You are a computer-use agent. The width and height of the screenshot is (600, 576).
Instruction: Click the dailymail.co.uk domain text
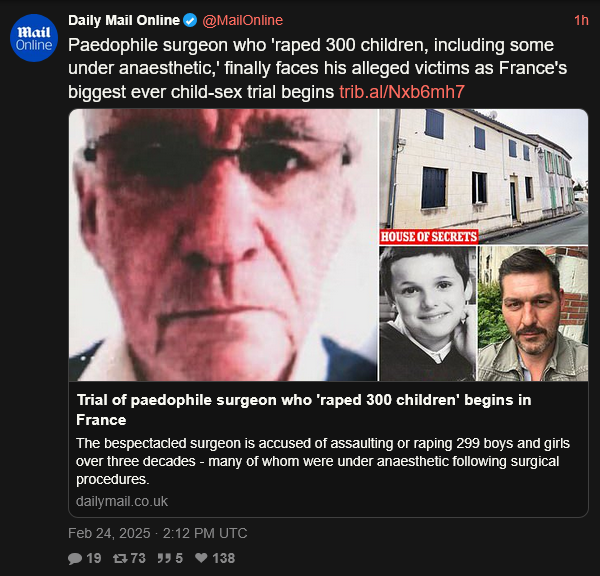pyautogui.click(x=122, y=501)
